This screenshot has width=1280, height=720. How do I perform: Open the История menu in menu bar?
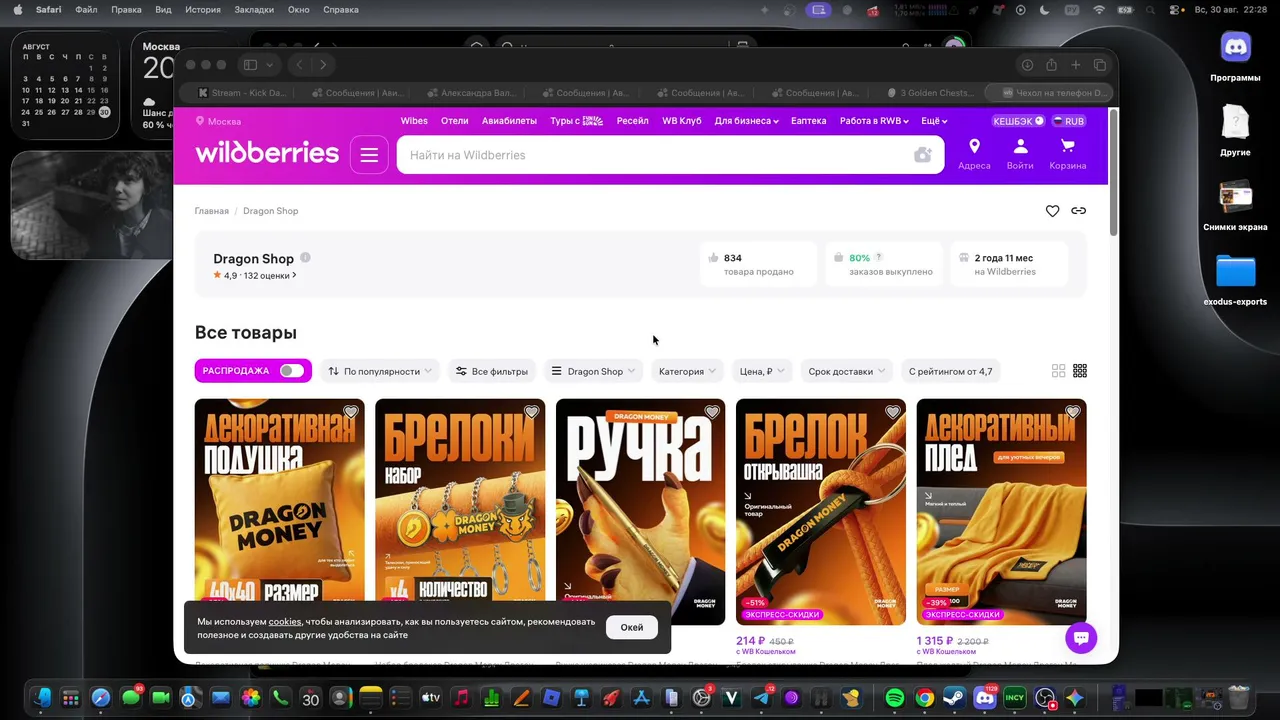coord(203,10)
